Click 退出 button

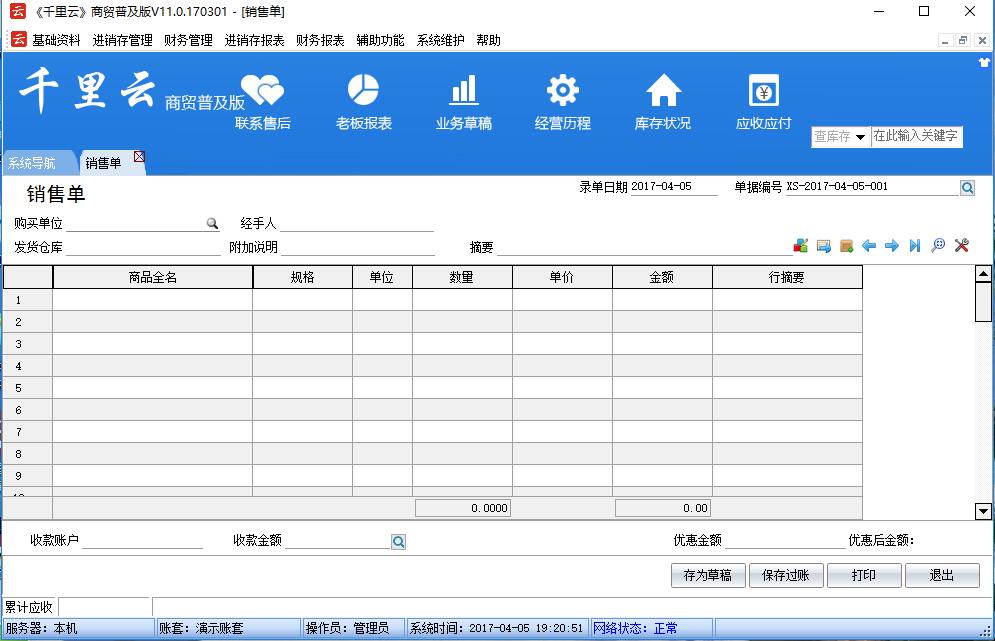tap(942, 576)
